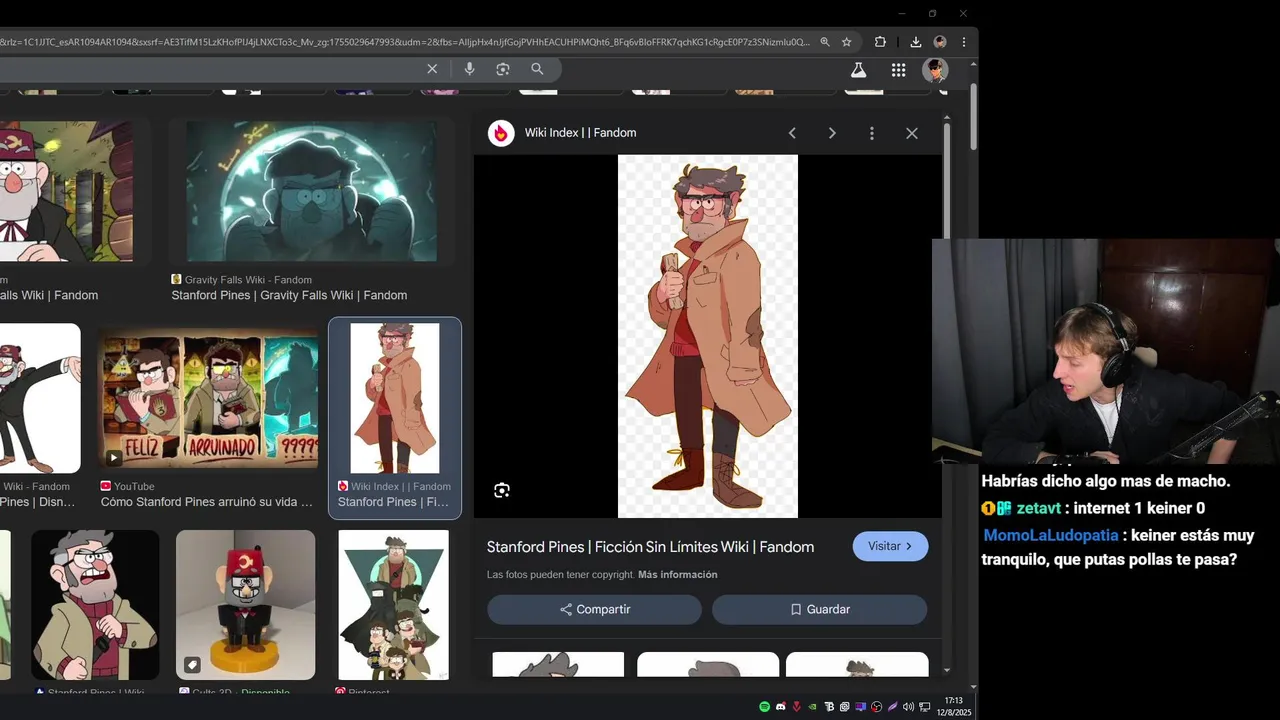
Task: Open Valorant red tray icon
Action: point(797,707)
